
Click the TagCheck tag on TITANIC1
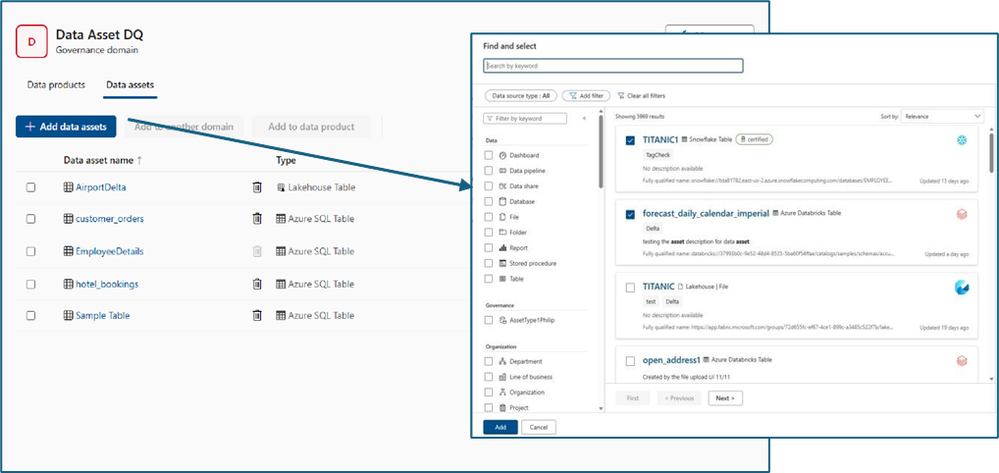point(658,155)
